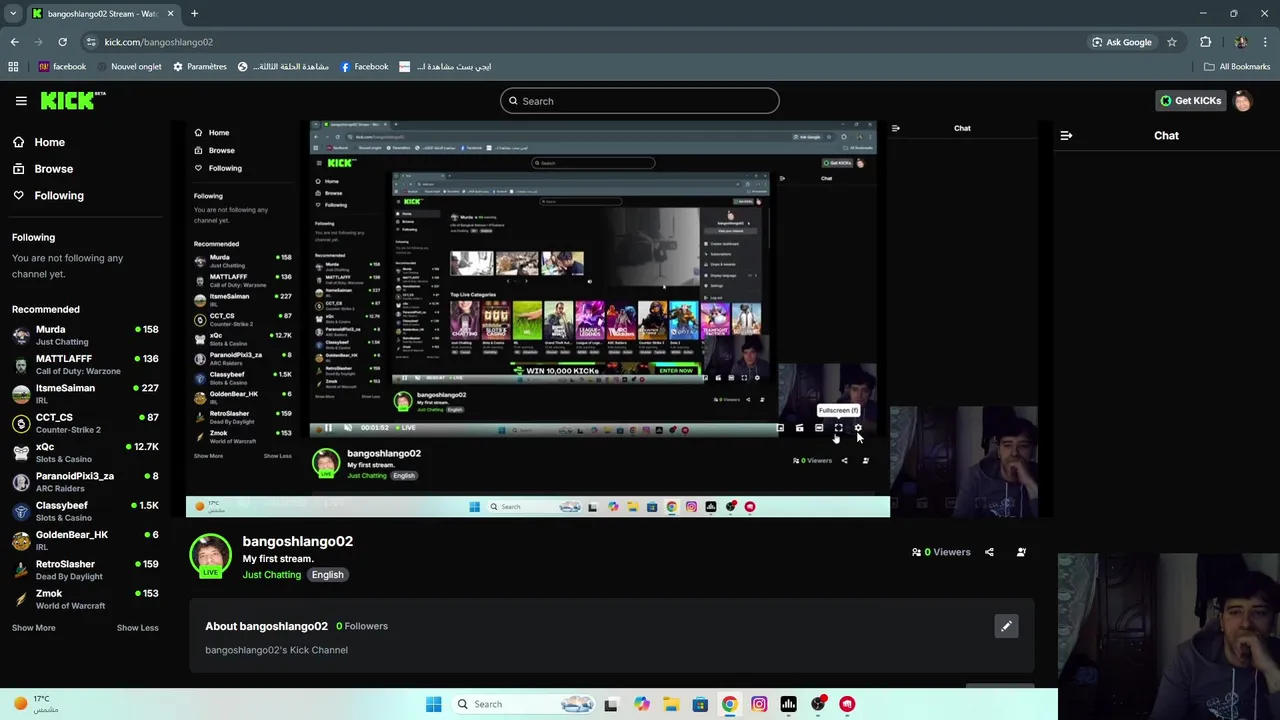Click the streamer's live avatar below the video
Screen dimensions: 1280x720
210,555
